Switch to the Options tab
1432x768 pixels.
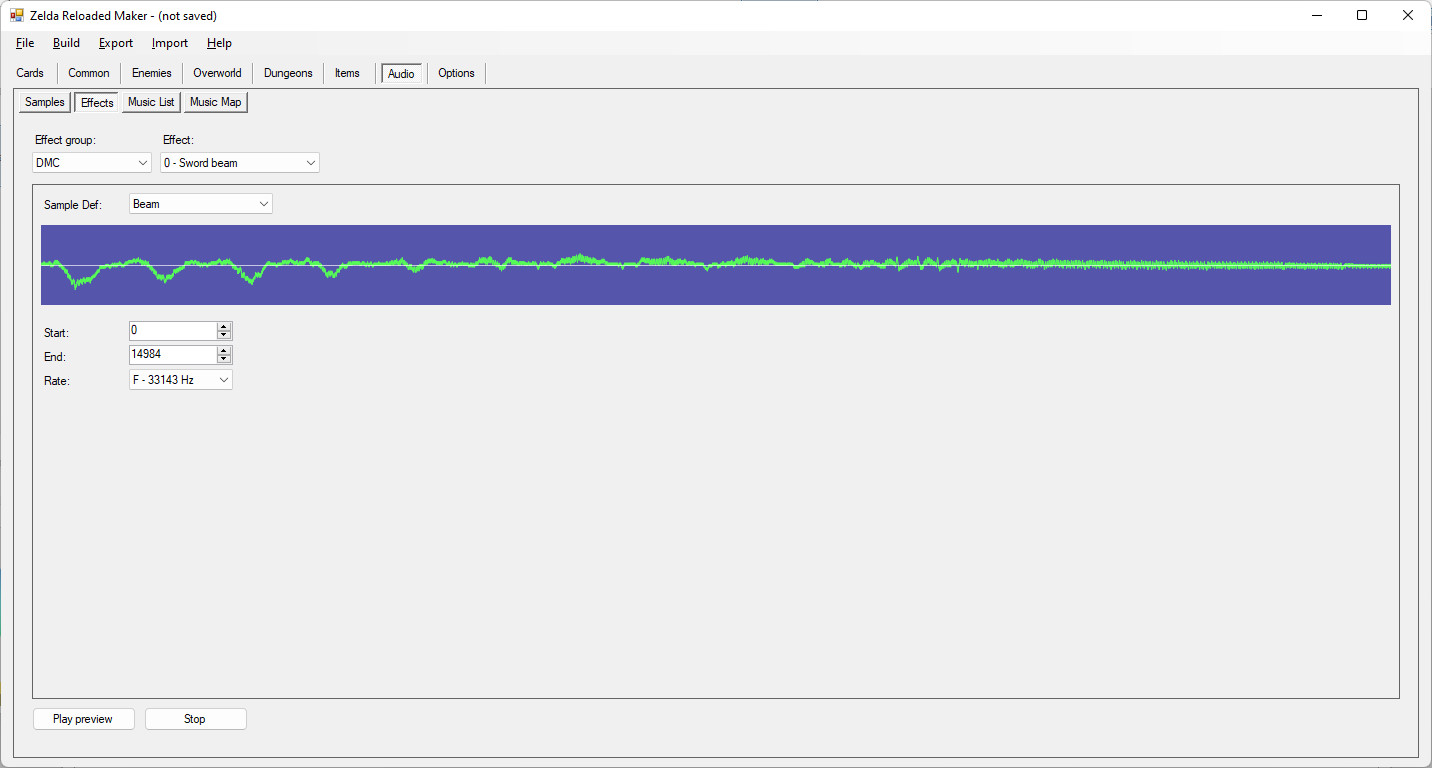click(456, 73)
